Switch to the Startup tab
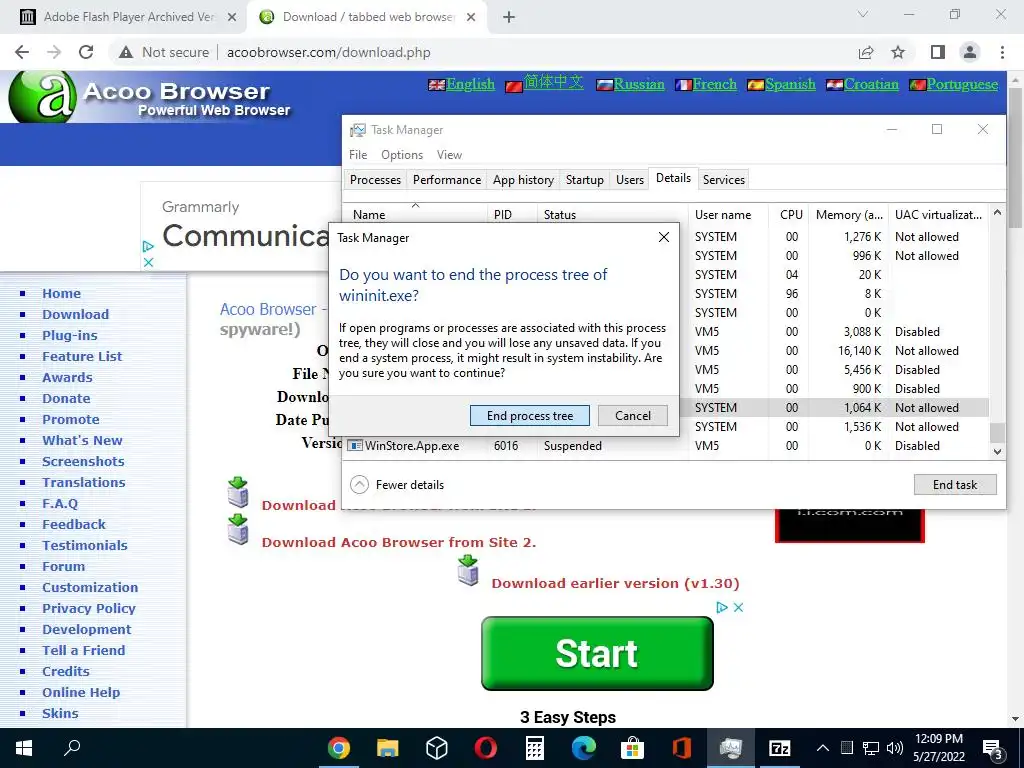 pyautogui.click(x=584, y=180)
